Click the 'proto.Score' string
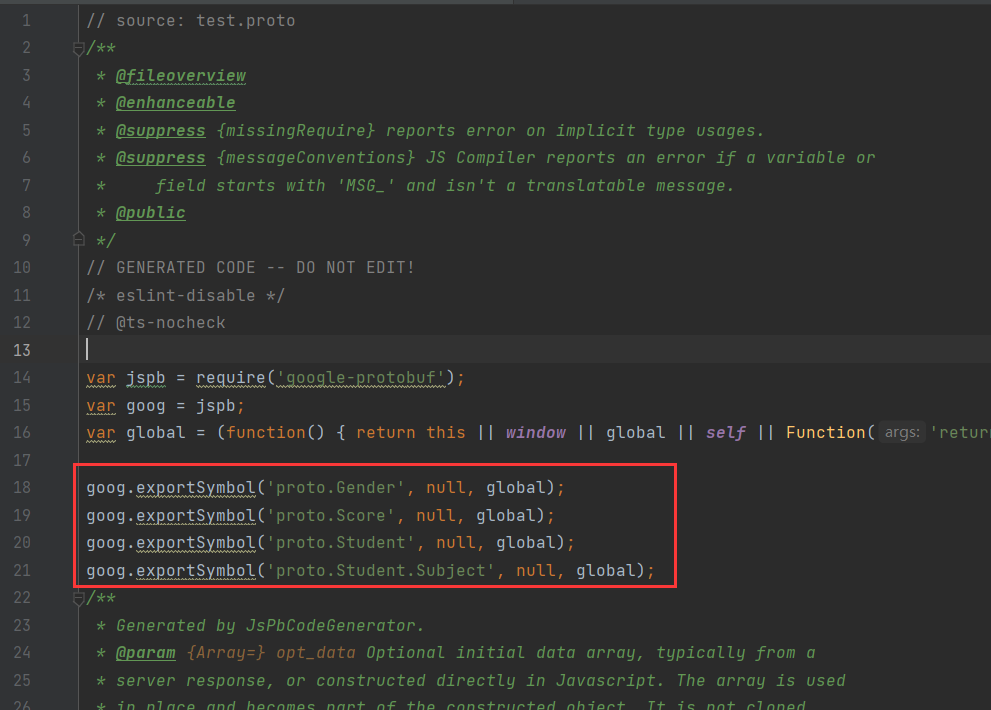This screenshot has height=710, width=991. (x=330, y=516)
